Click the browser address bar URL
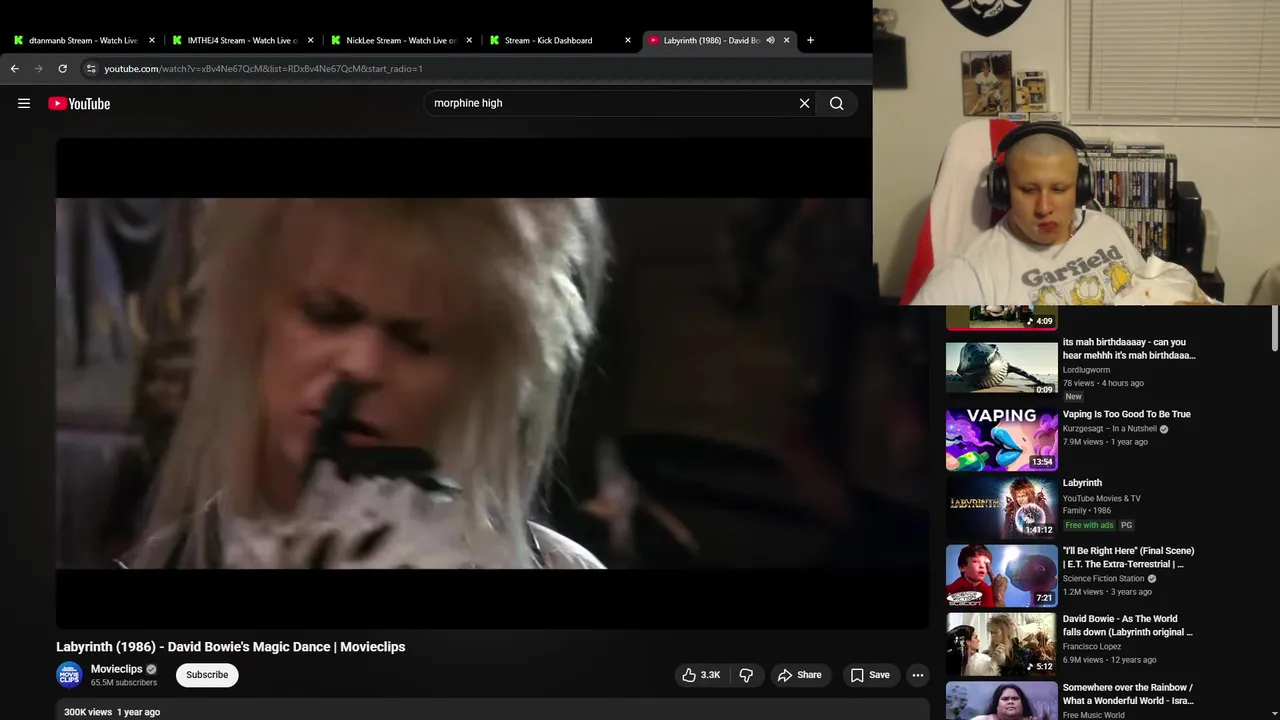The image size is (1280, 720). tap(263, 69)
